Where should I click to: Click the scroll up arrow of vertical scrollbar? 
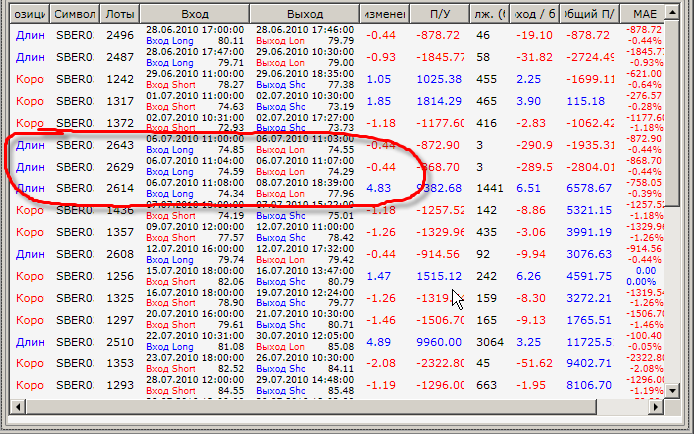(672, 13)
